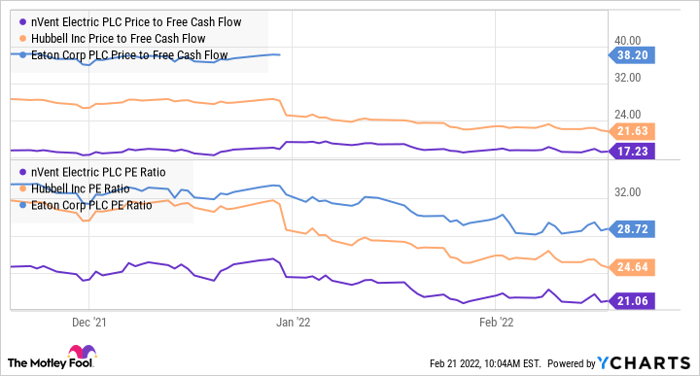Click the Jan '22 date label
This screenshot has height=376, width=700.
(293, 322)
